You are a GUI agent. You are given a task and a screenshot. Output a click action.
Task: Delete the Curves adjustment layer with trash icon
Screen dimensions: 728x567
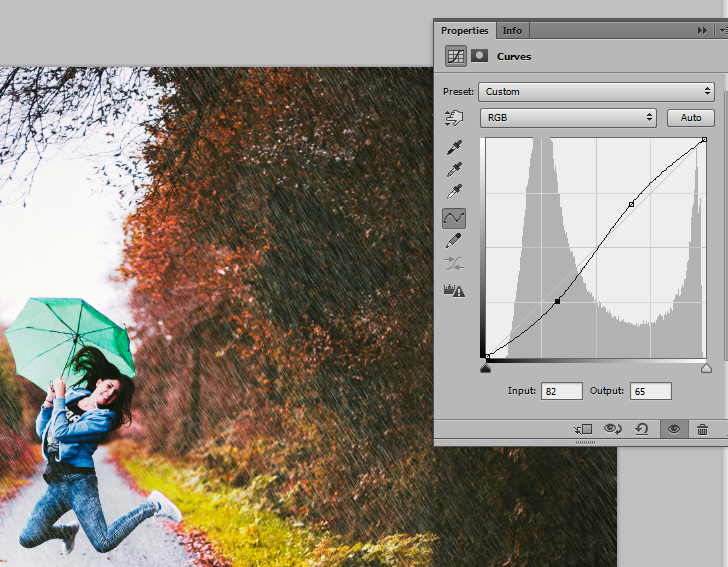pos(703,429)
